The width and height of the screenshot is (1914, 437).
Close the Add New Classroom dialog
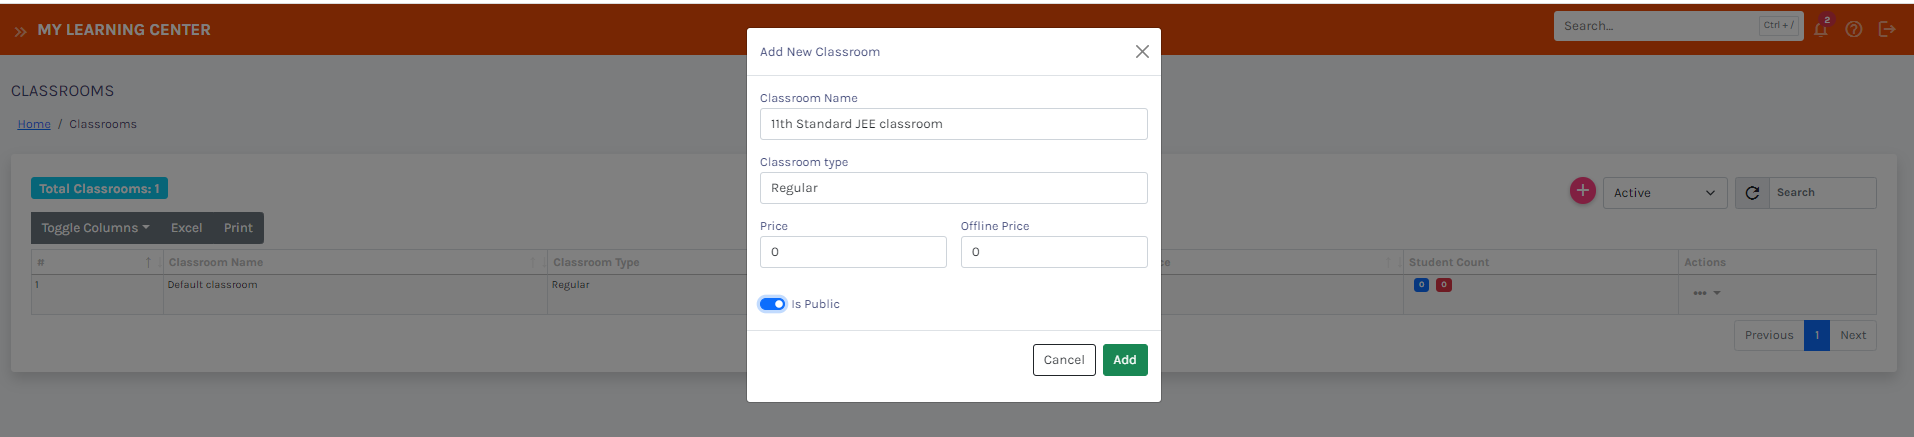1142,52
